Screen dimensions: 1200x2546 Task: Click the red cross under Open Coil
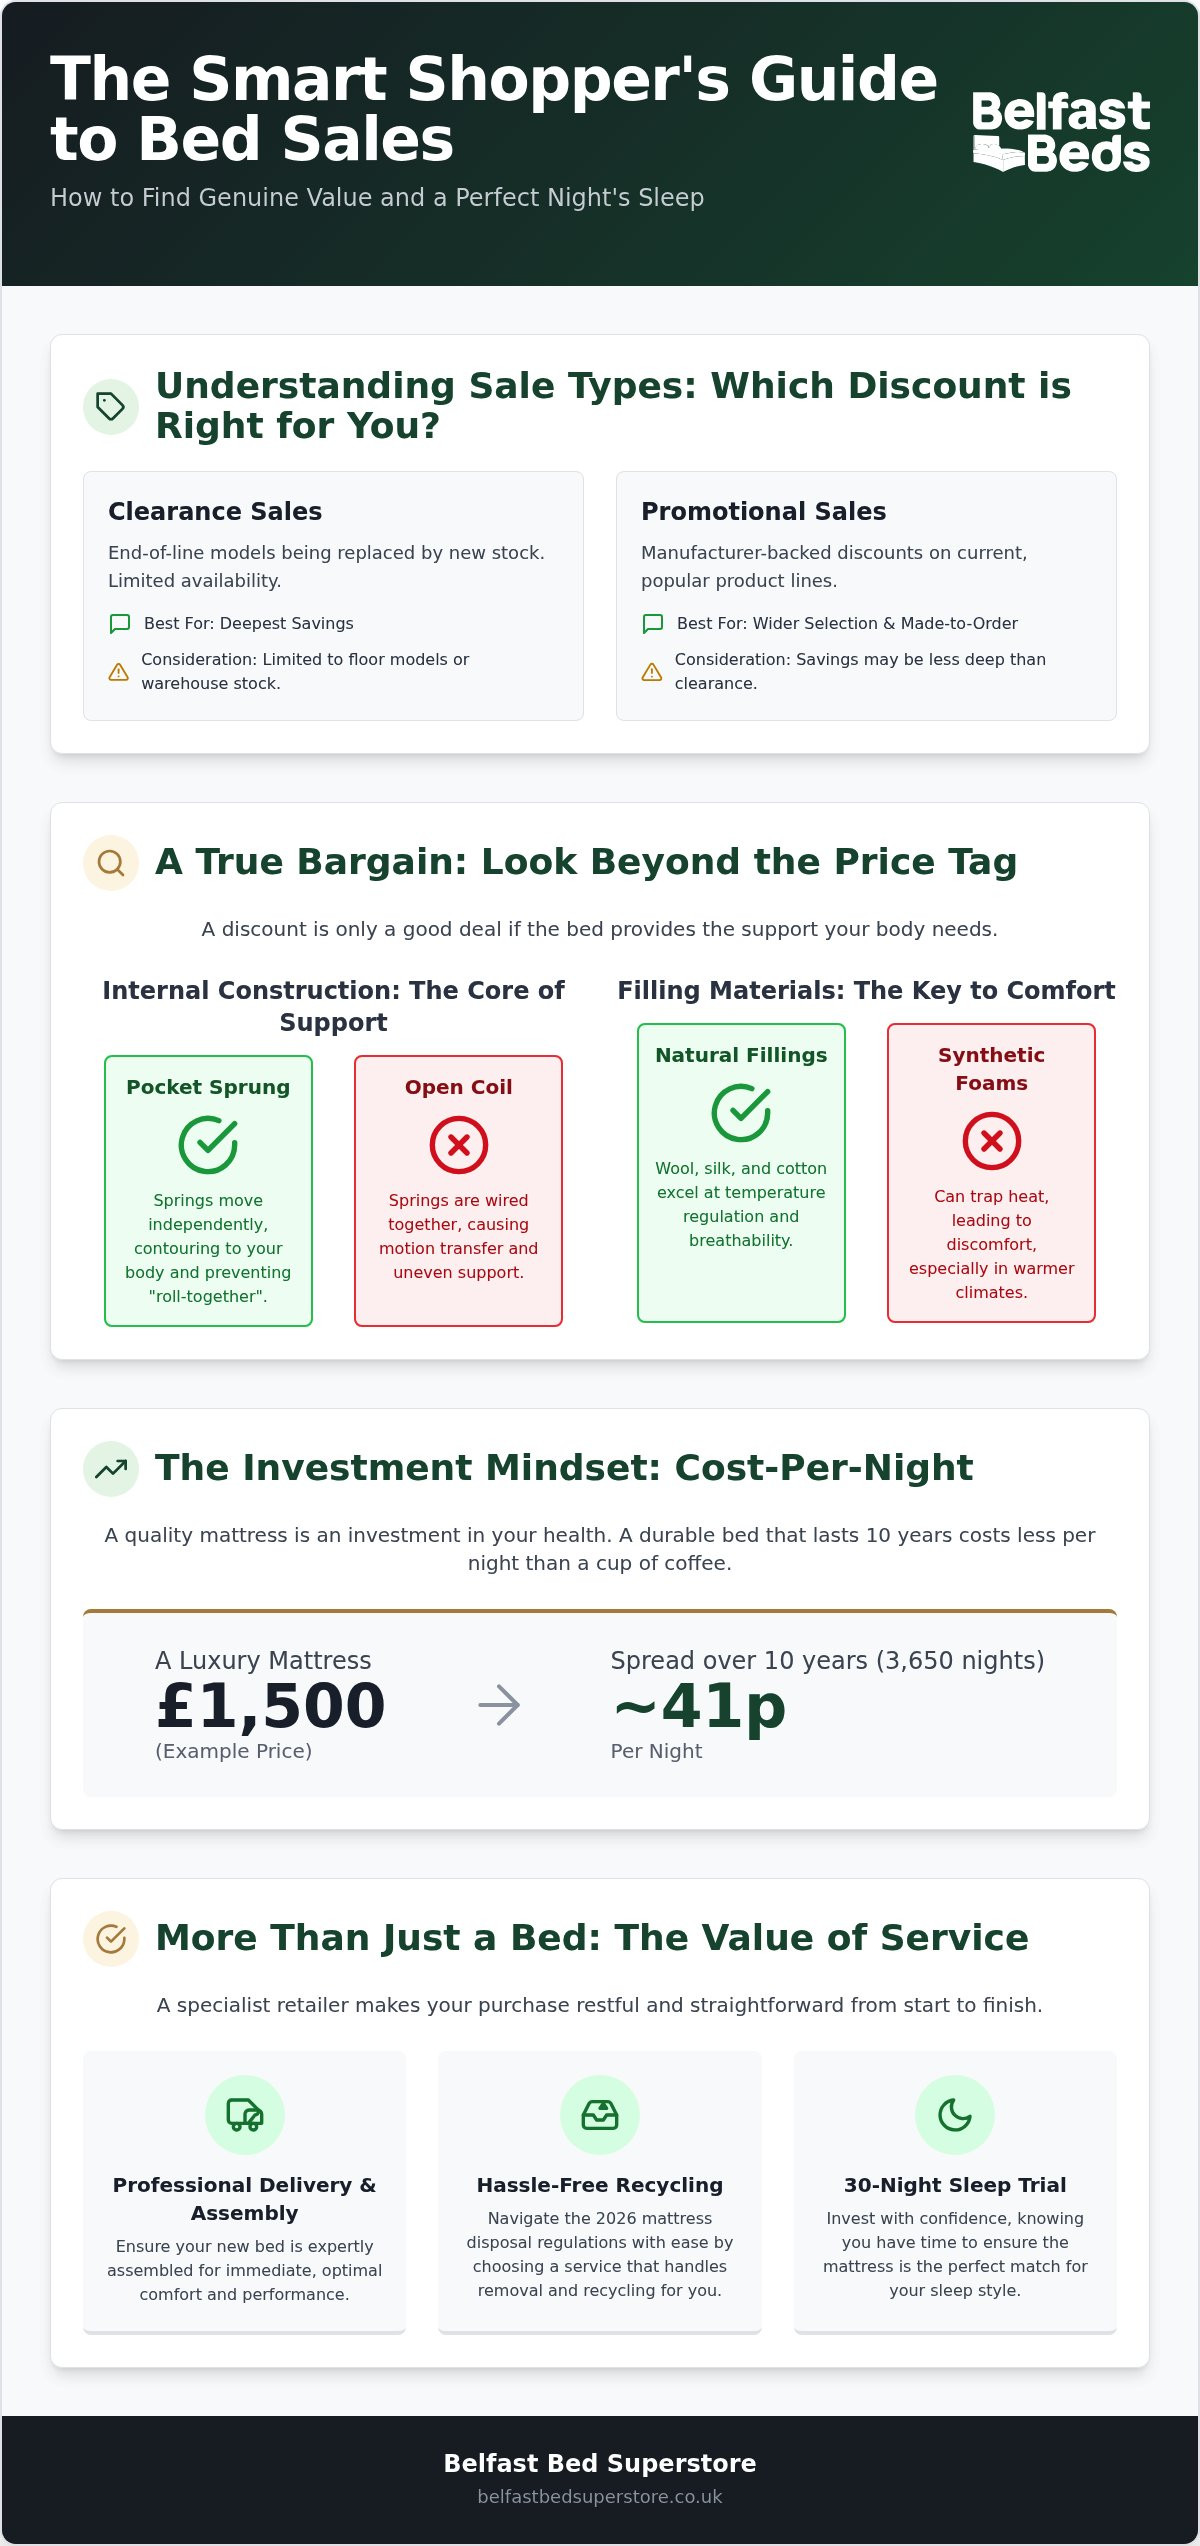[x=459, y=1144]
